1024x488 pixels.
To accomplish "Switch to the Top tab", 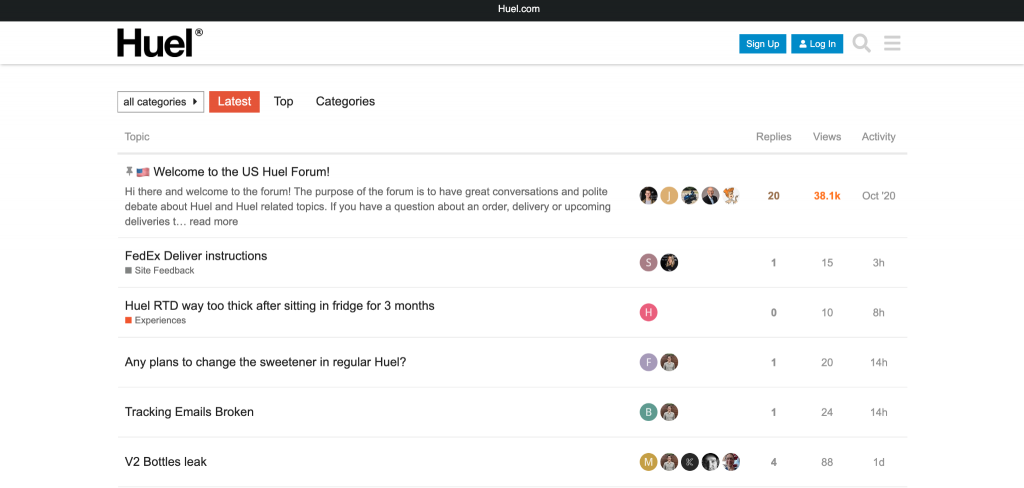I will (x=284, y=102).
